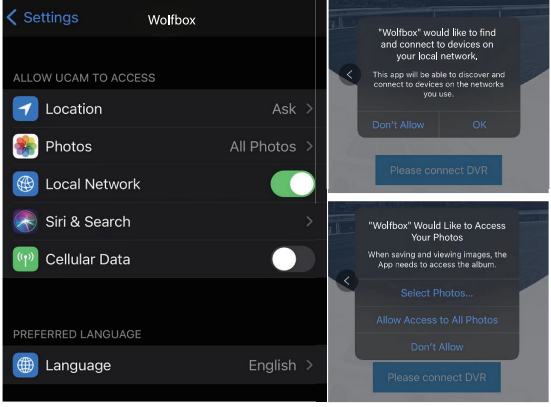This screenshot has height=407, width=551.
Task: Tap back arrow beside photos access dialog
Action: pyautogui.click(x=346, y=280)
